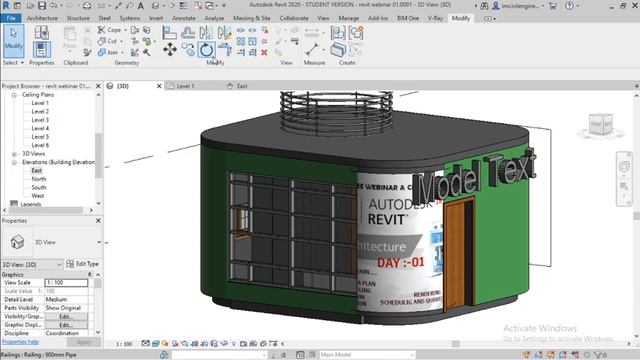Screen dimensions: 640x360
Task: Toggle Reveal Hidden Elements lightbulb
Action: pyautogui.click(x=234, y=344)
